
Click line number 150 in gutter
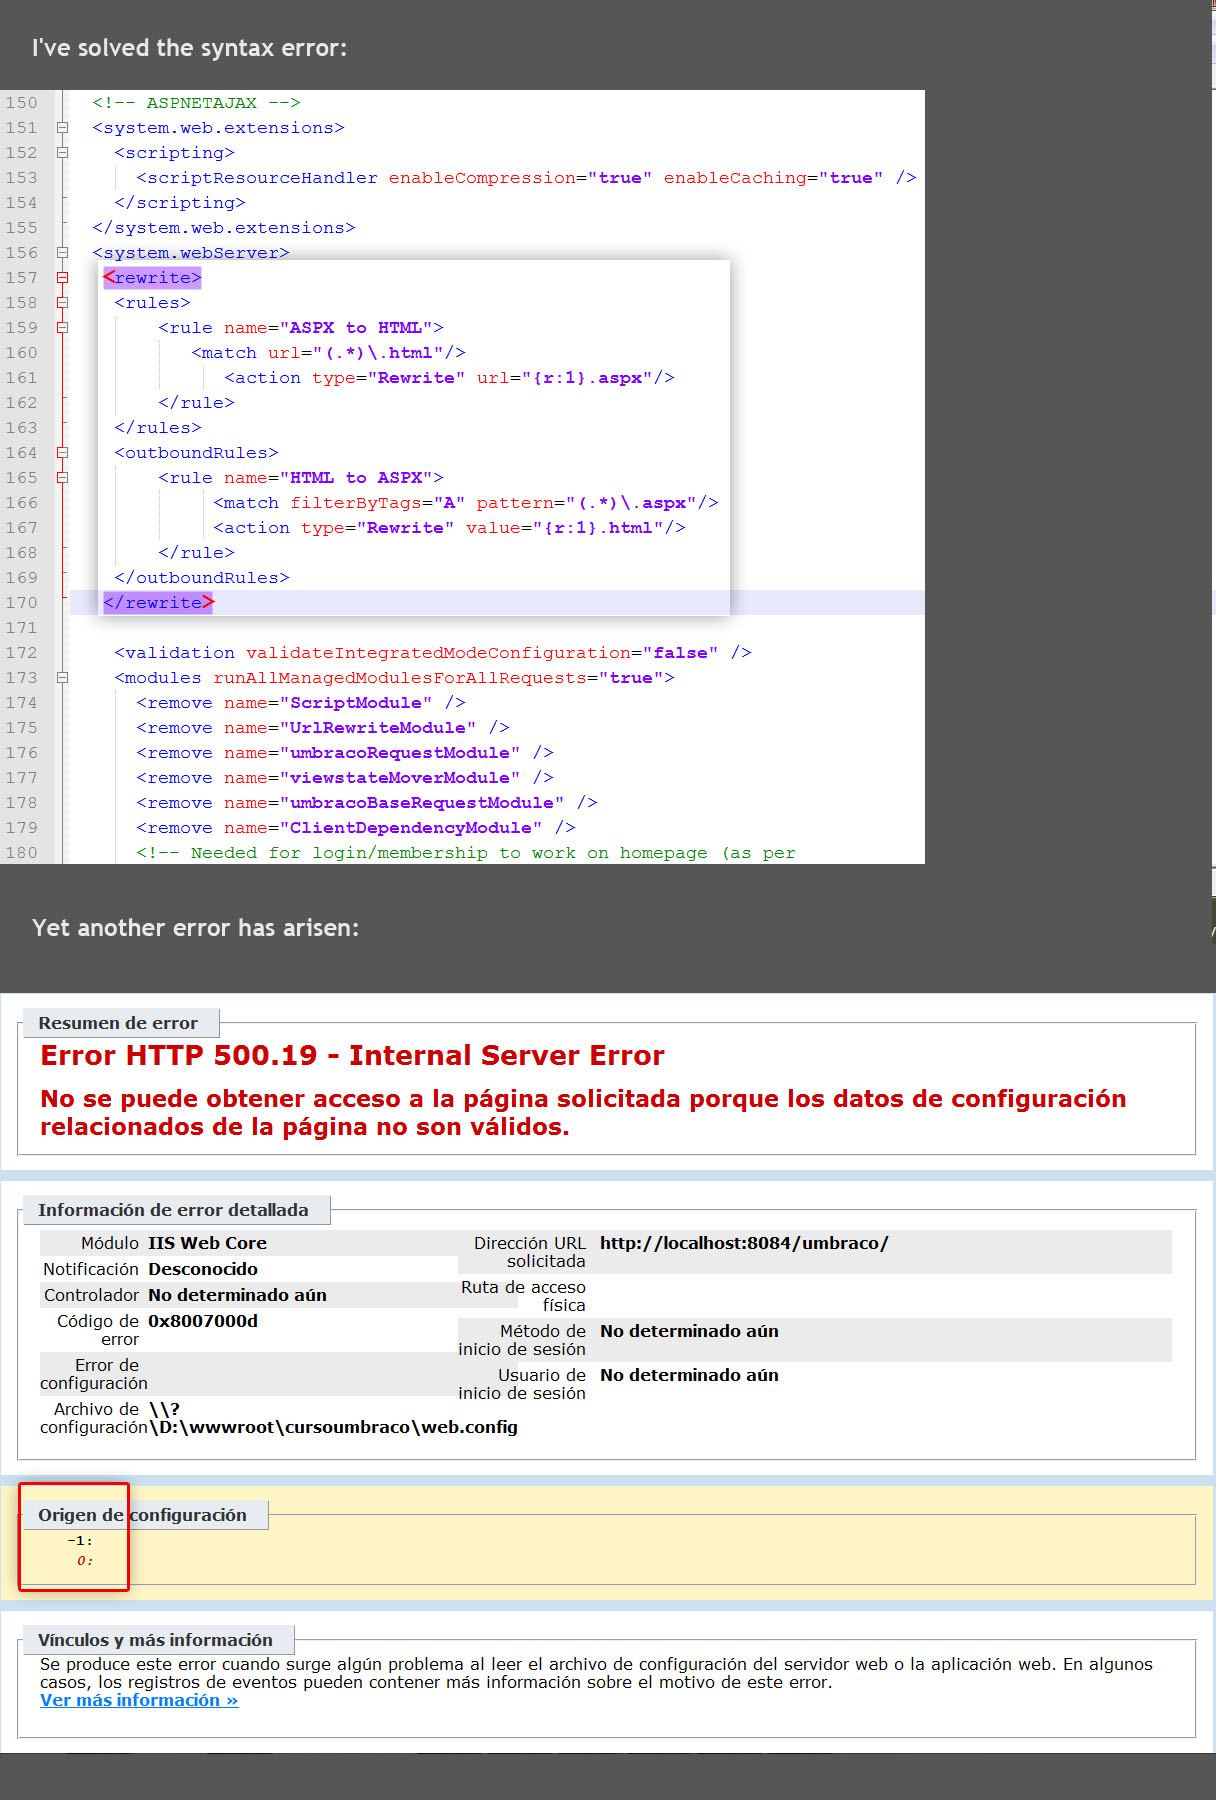pyautogui.click(x=21, y=103)
